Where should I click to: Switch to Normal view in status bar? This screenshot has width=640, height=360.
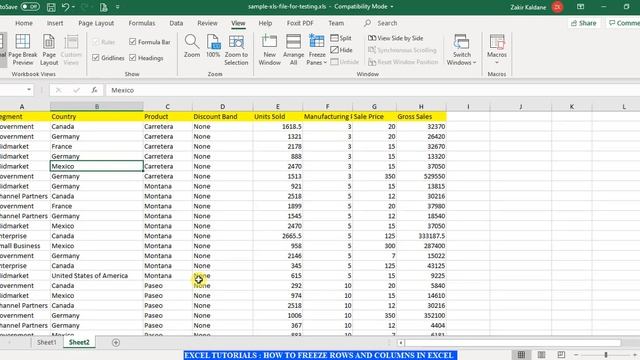pos(521,355)
